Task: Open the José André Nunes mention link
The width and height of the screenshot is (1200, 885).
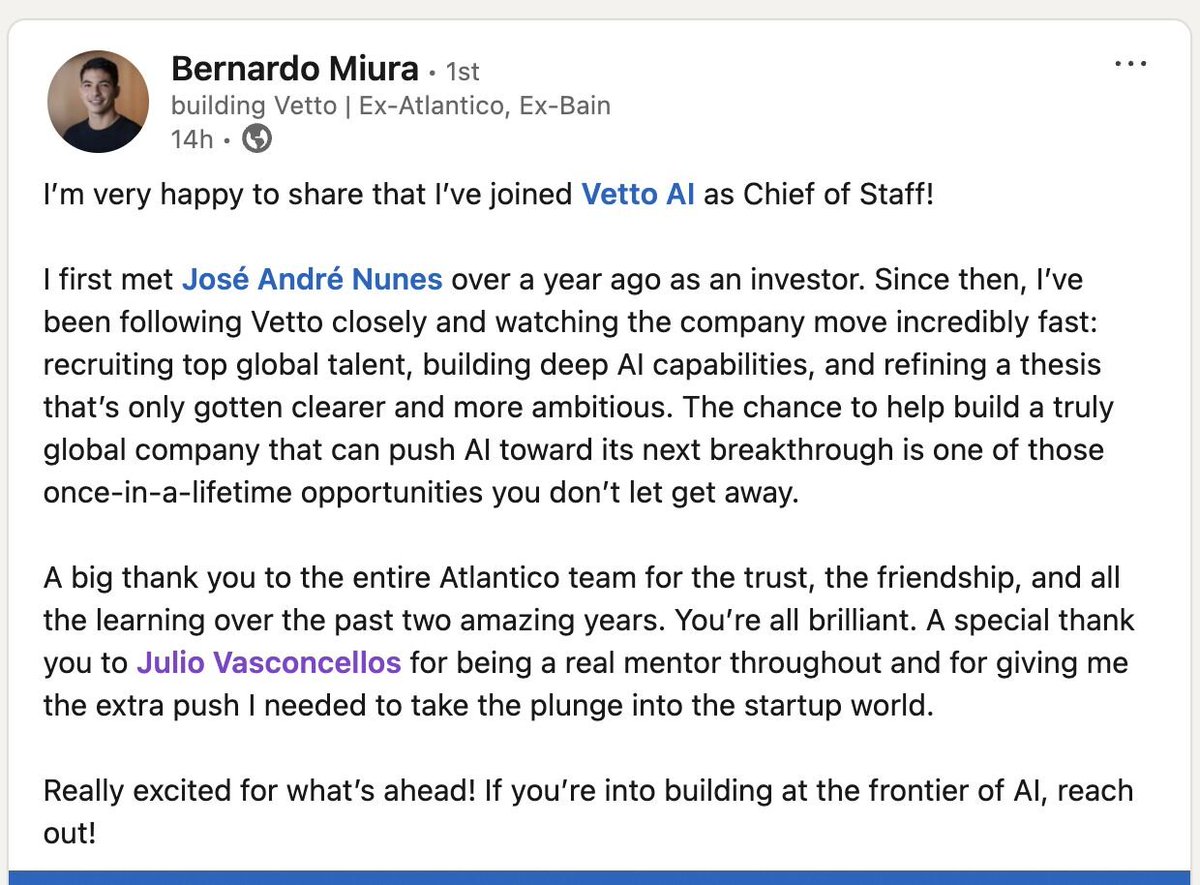Action: (312, 279)
